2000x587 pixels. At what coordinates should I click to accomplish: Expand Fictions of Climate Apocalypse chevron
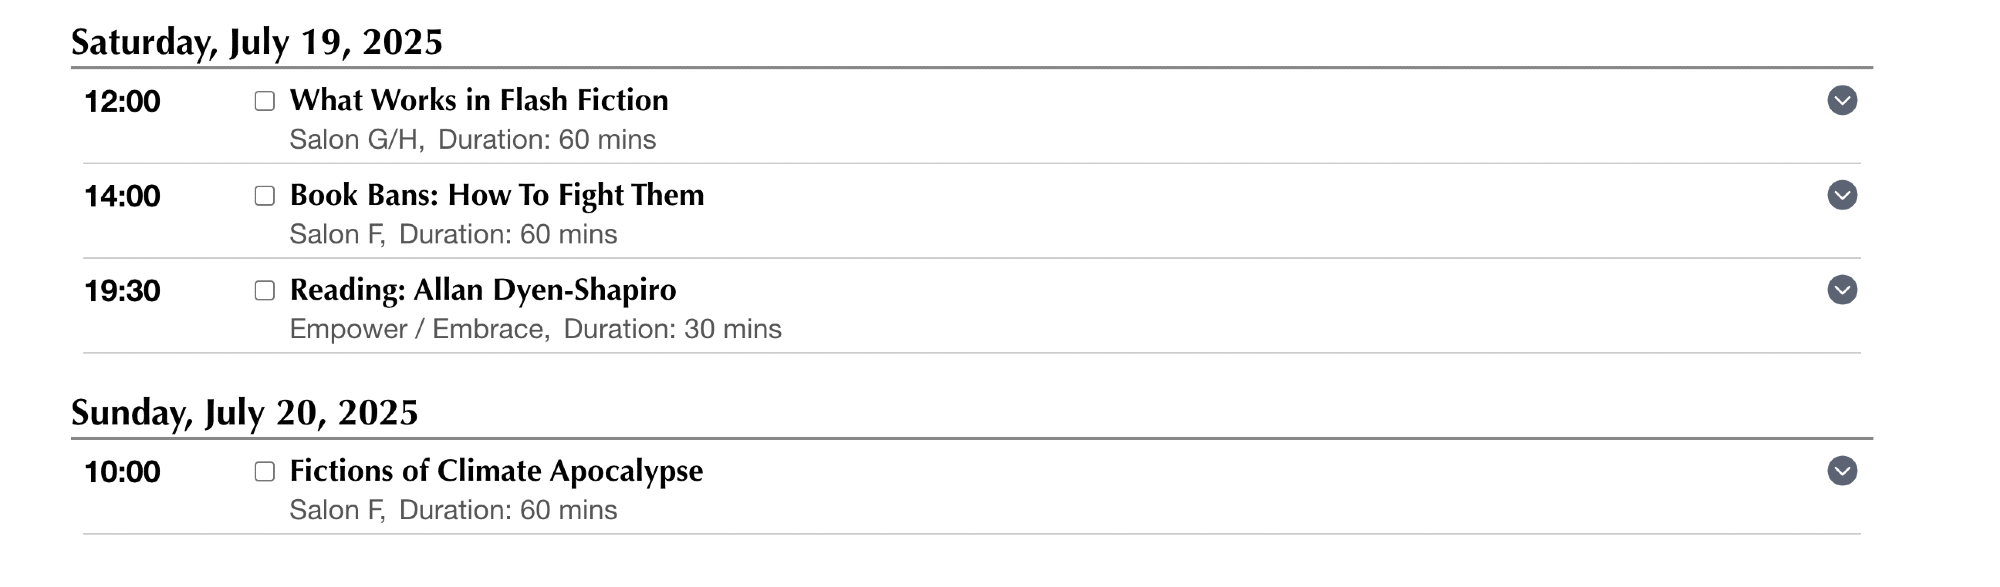tap(1842, 471)
